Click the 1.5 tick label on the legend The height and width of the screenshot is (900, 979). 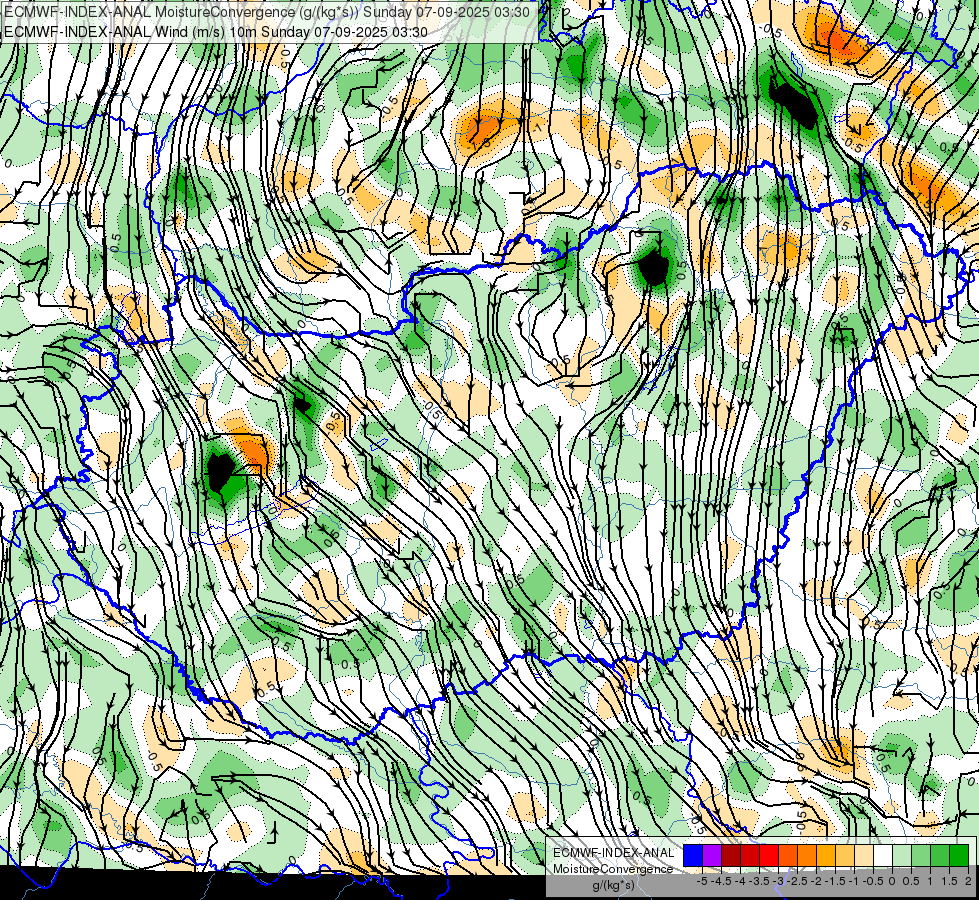(x=949, y=881)
